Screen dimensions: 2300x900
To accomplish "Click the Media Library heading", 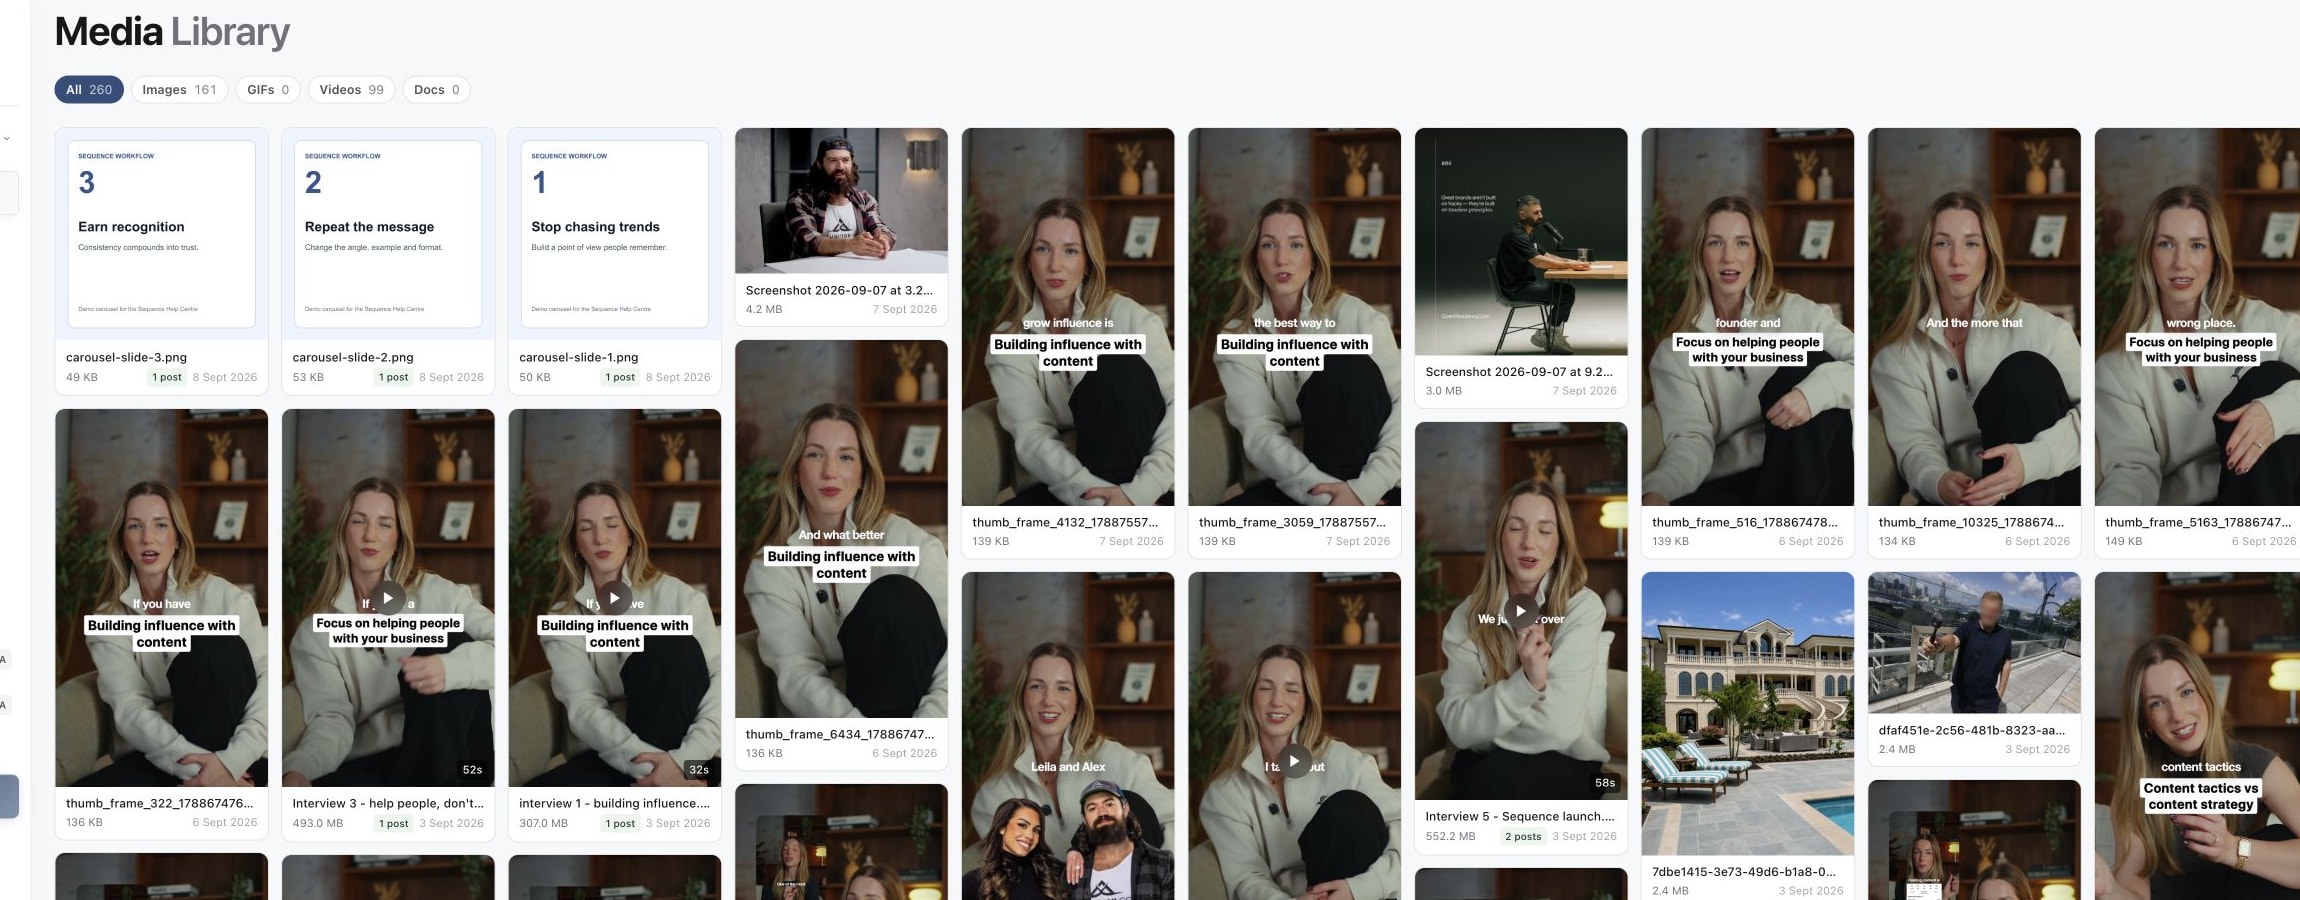I will (x=172, y=32).
